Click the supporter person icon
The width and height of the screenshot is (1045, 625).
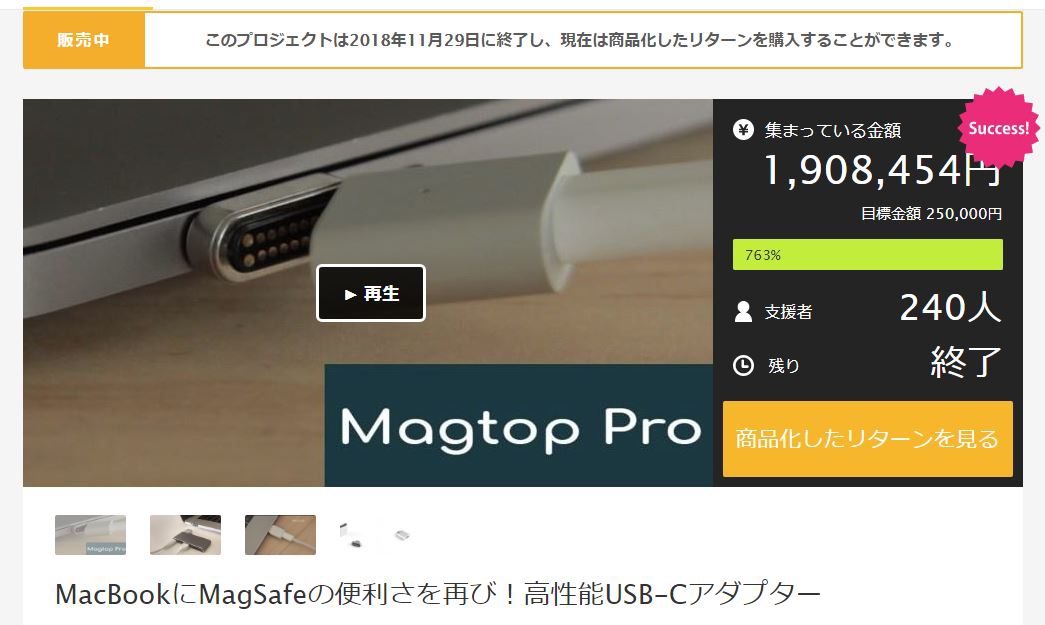(x=743, y=311)
